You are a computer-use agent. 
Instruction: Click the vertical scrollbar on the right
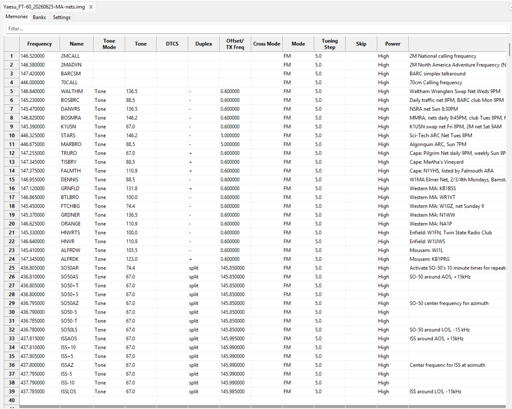tap(510, 49)
